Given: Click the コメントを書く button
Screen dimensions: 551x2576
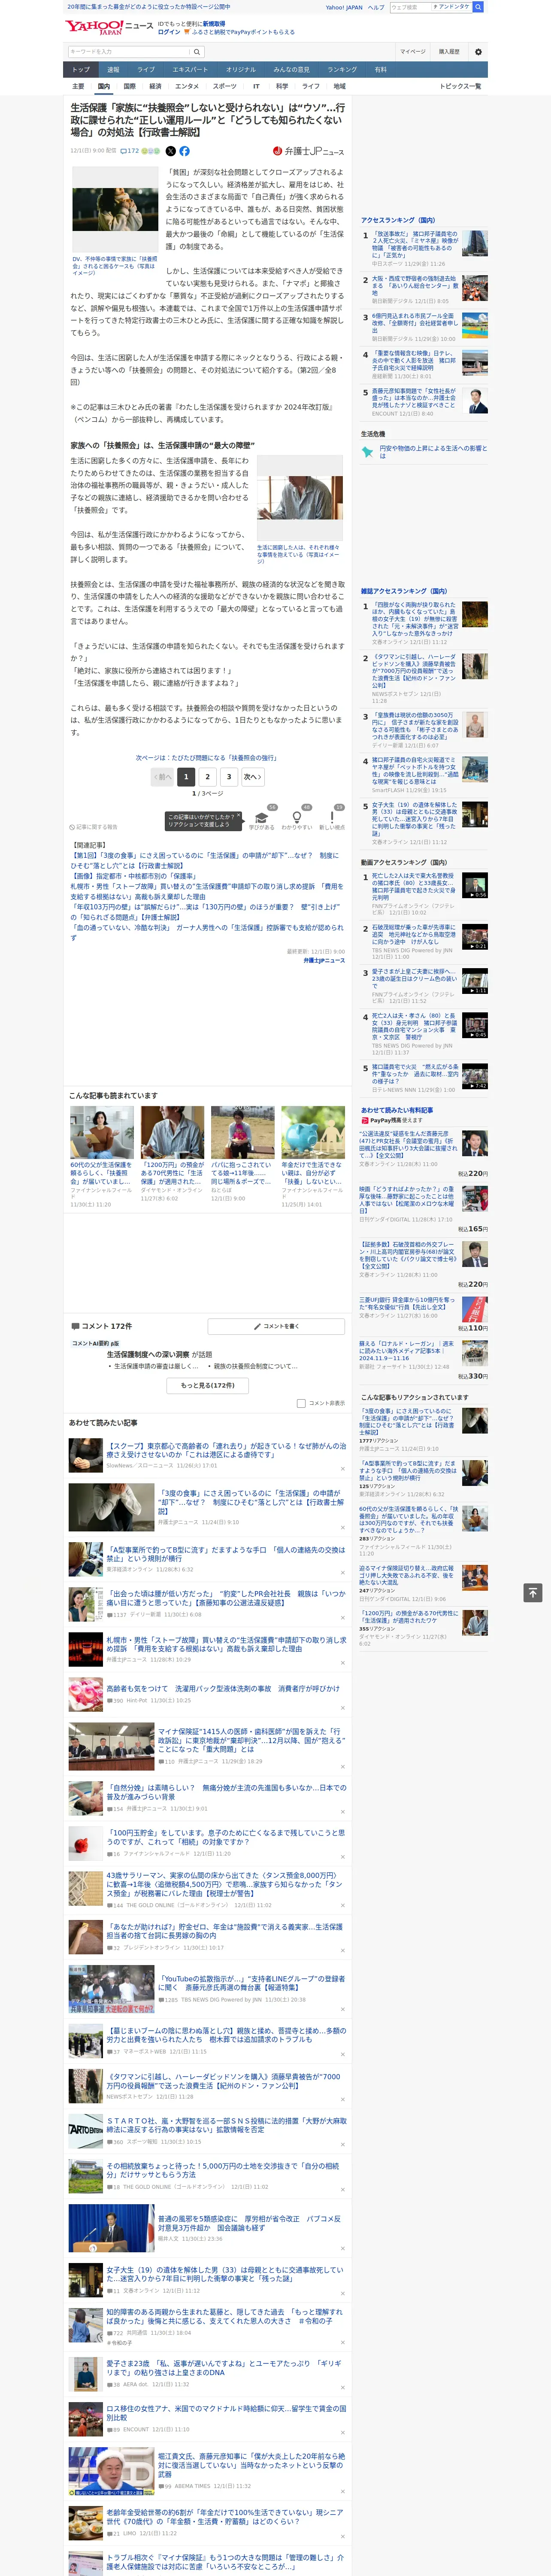Looking at the screenshot, I should point(276,1327).
